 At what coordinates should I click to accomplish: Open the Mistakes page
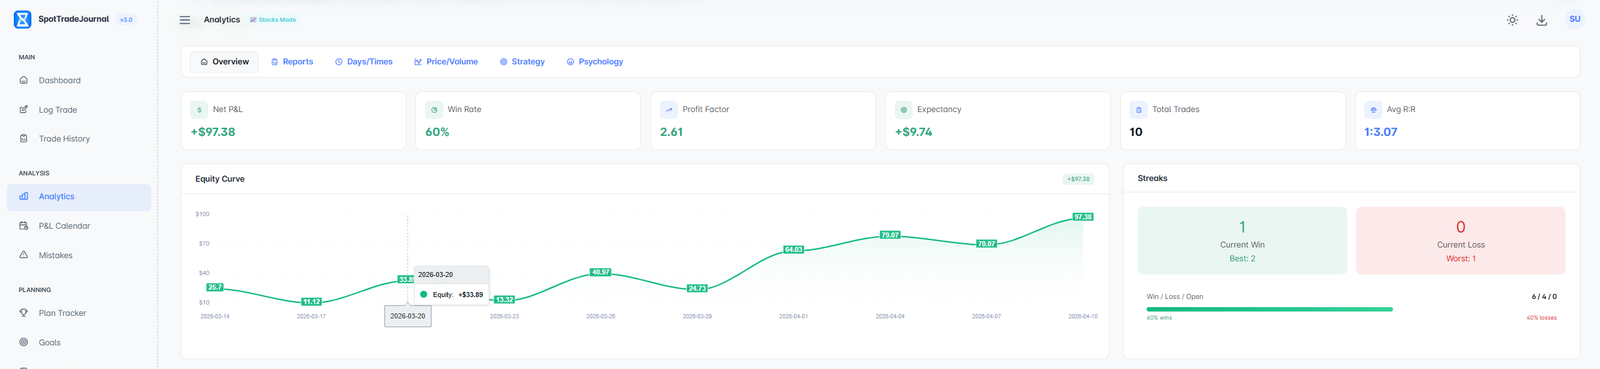point(79,255)
